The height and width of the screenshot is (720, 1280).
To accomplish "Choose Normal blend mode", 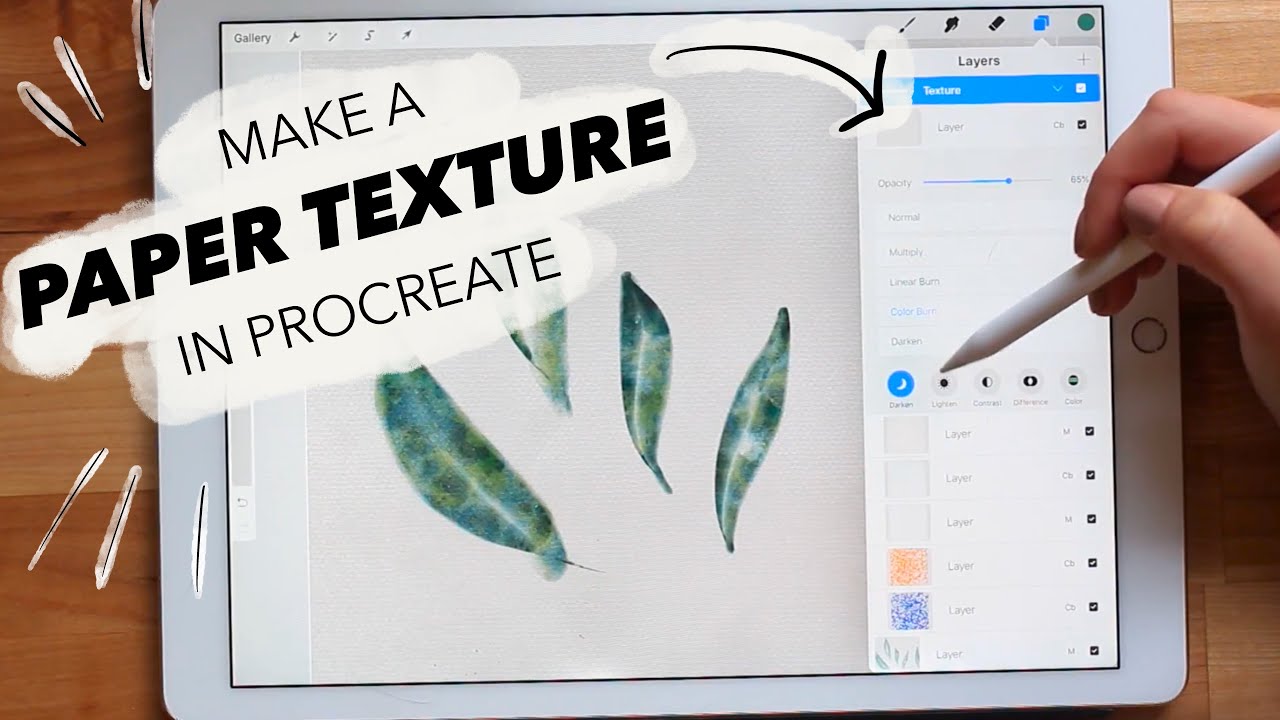I will 904,217.
